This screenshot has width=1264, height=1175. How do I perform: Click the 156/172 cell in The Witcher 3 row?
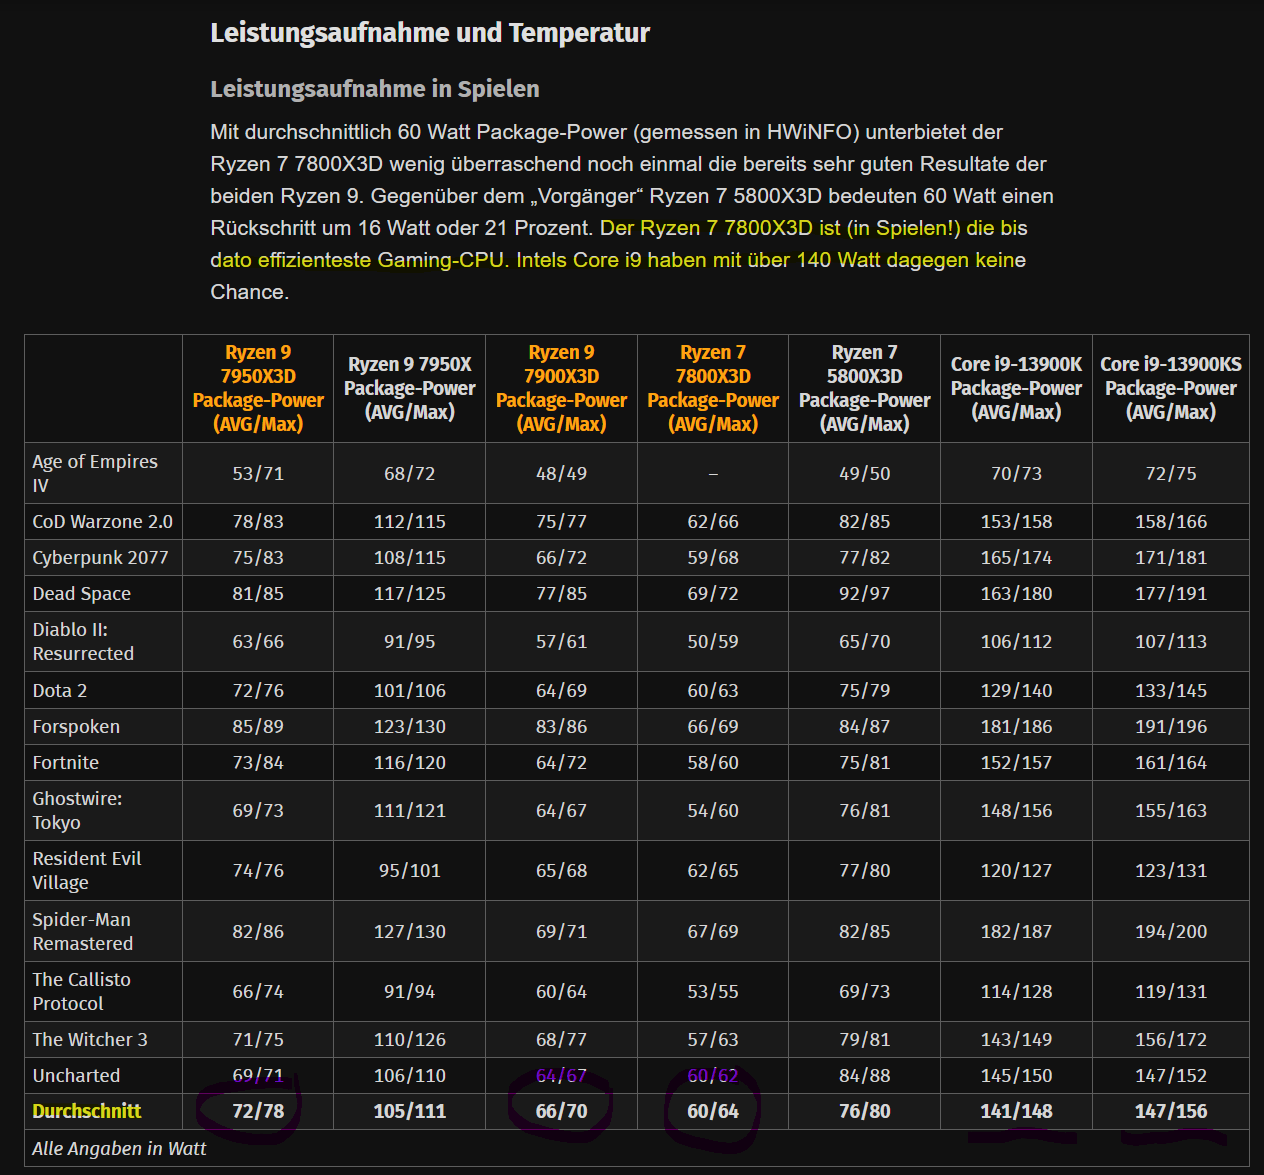pyautogui.click(x=1171, y=1039)
